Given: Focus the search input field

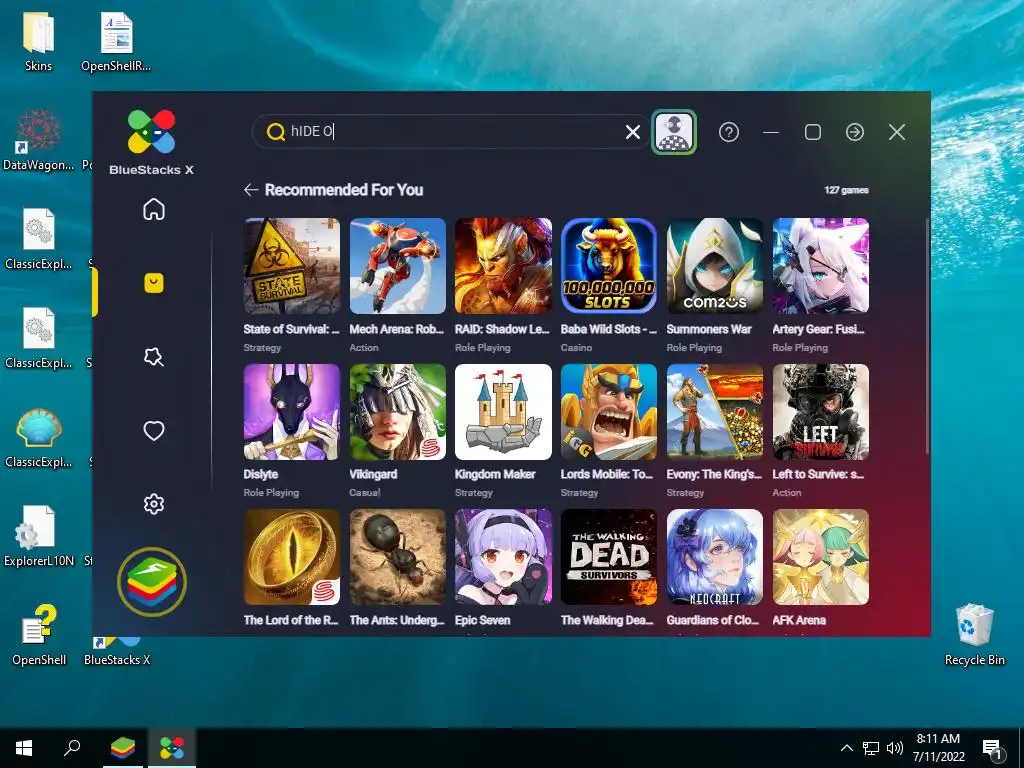Looking at the screenshot, I should click(x=451, y=132).
